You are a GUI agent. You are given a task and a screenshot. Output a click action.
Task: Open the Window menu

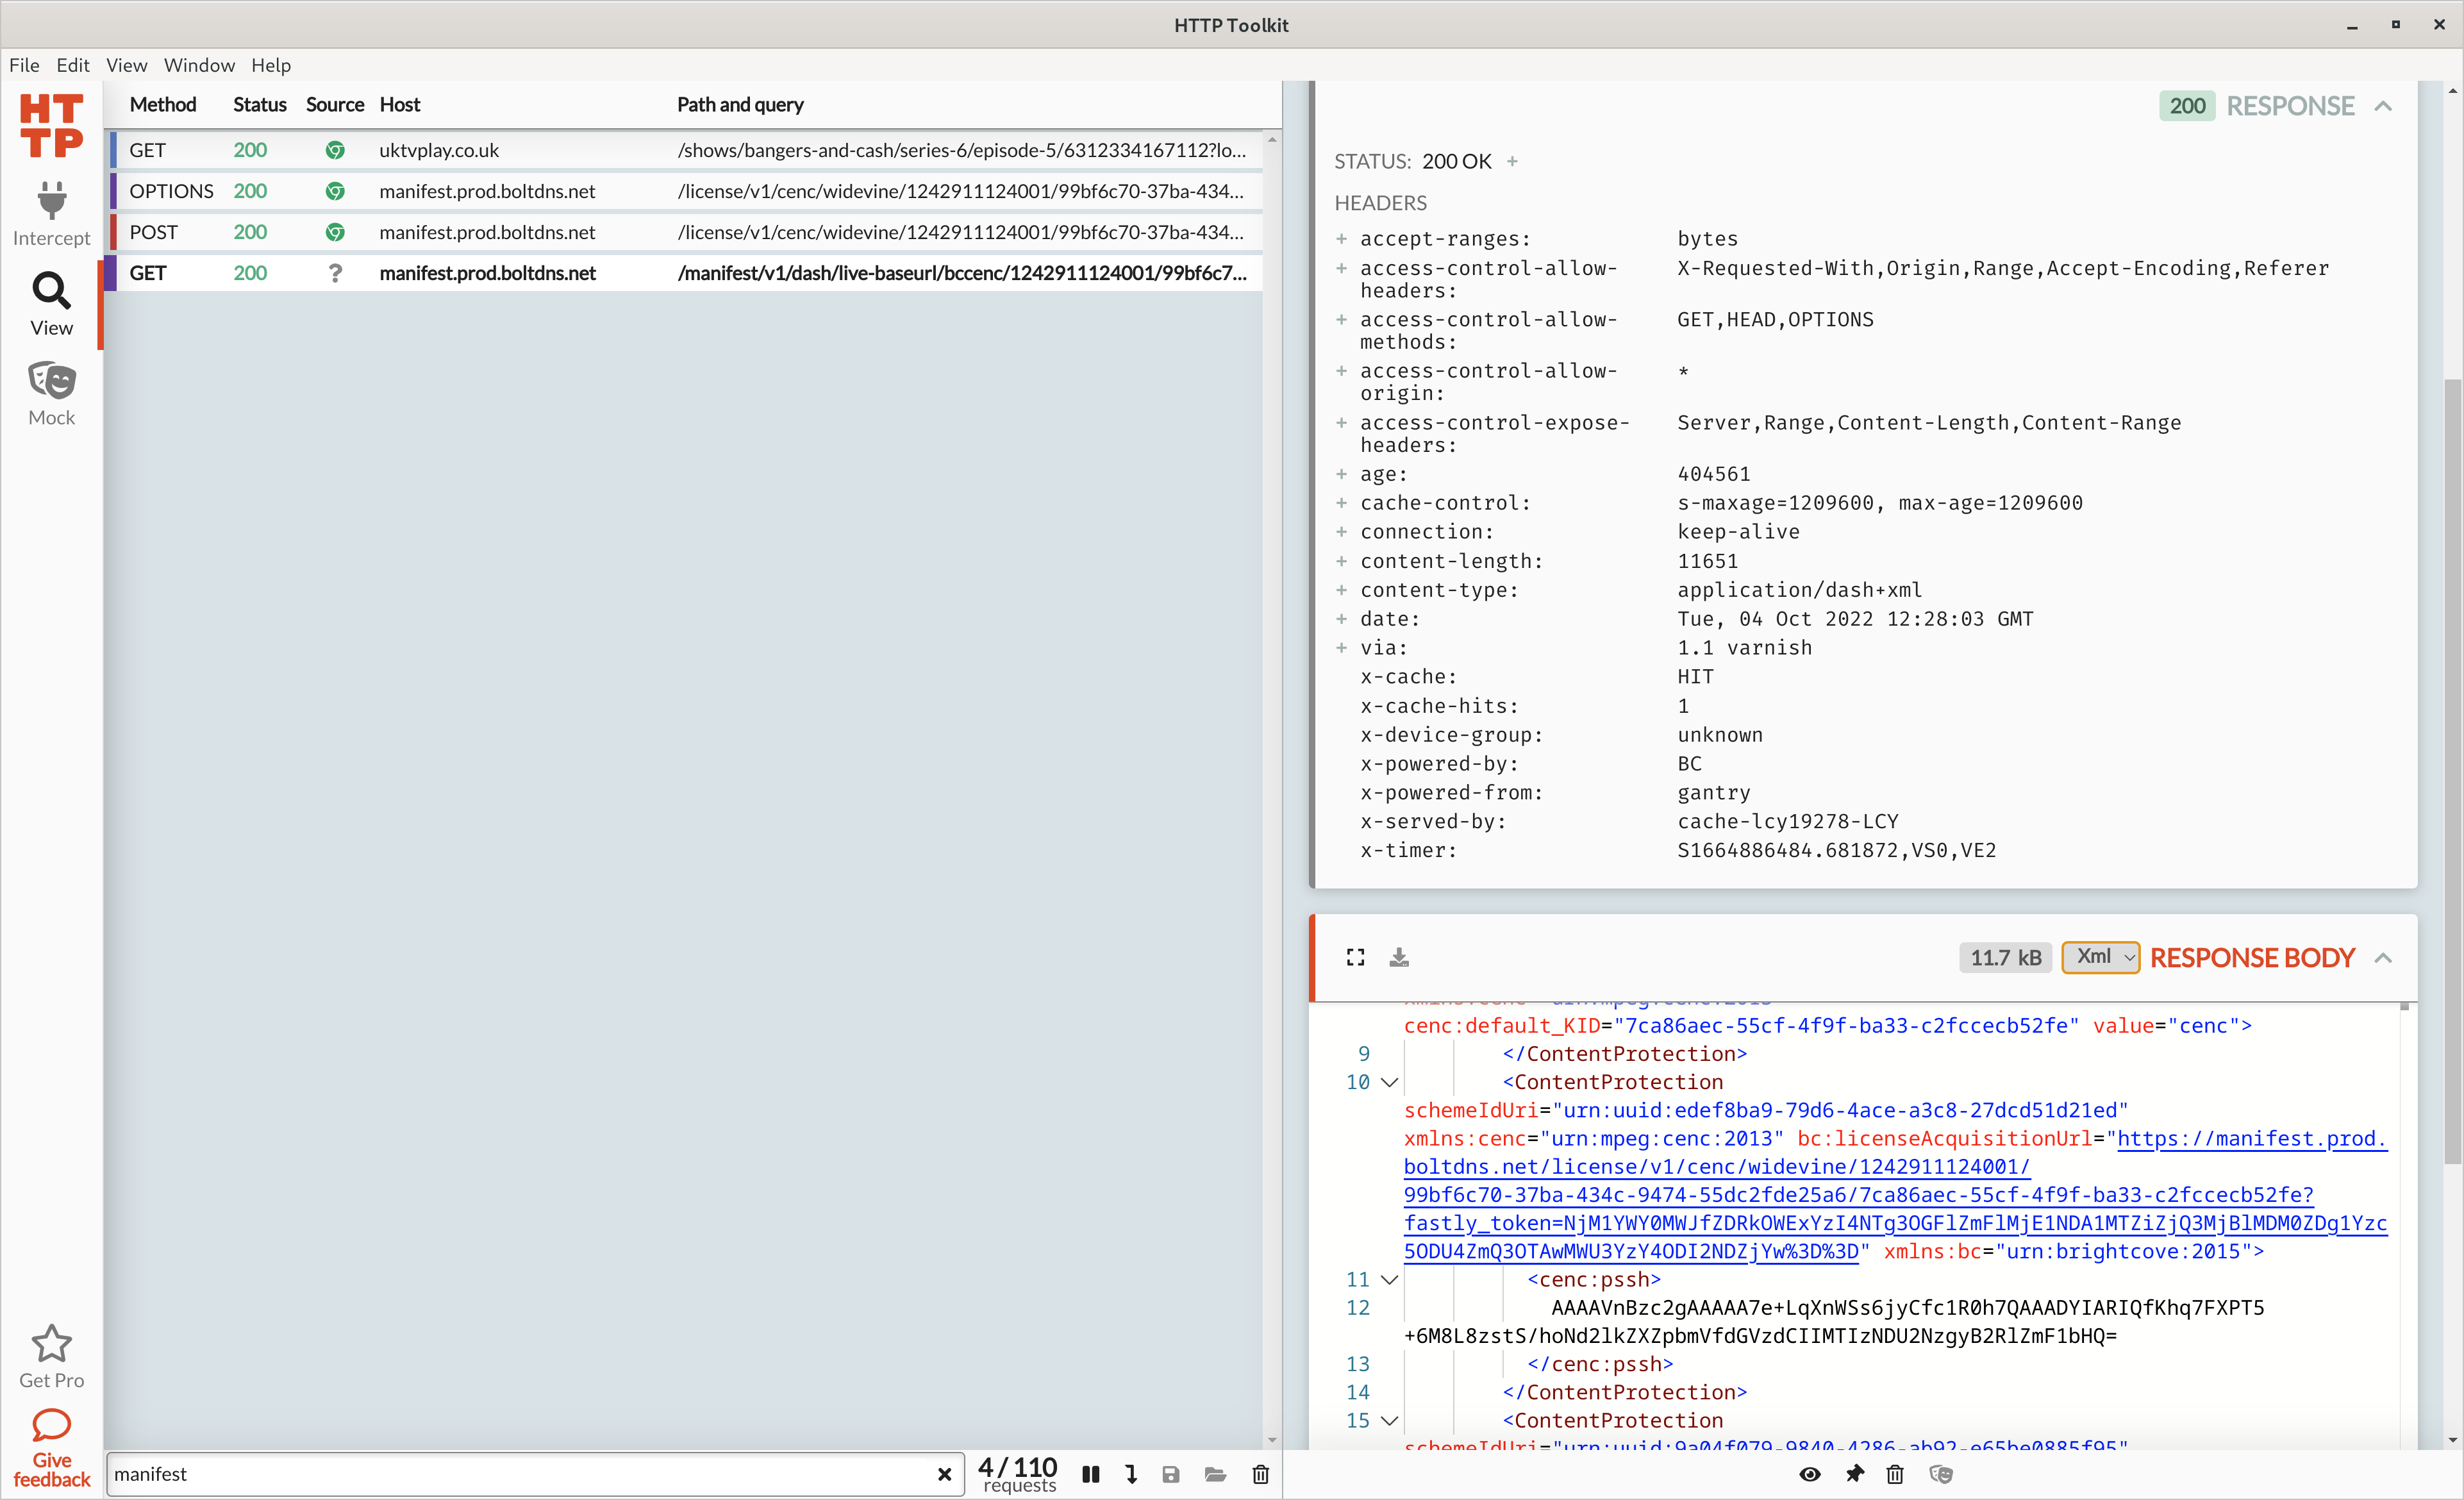tap(199, 65)
